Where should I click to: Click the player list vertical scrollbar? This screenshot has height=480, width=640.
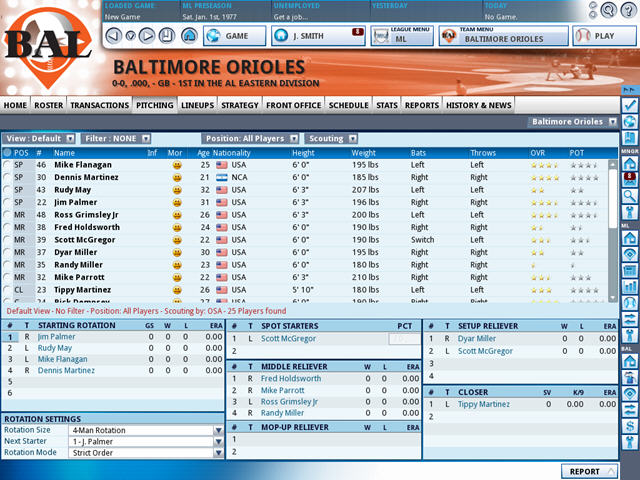612,231
